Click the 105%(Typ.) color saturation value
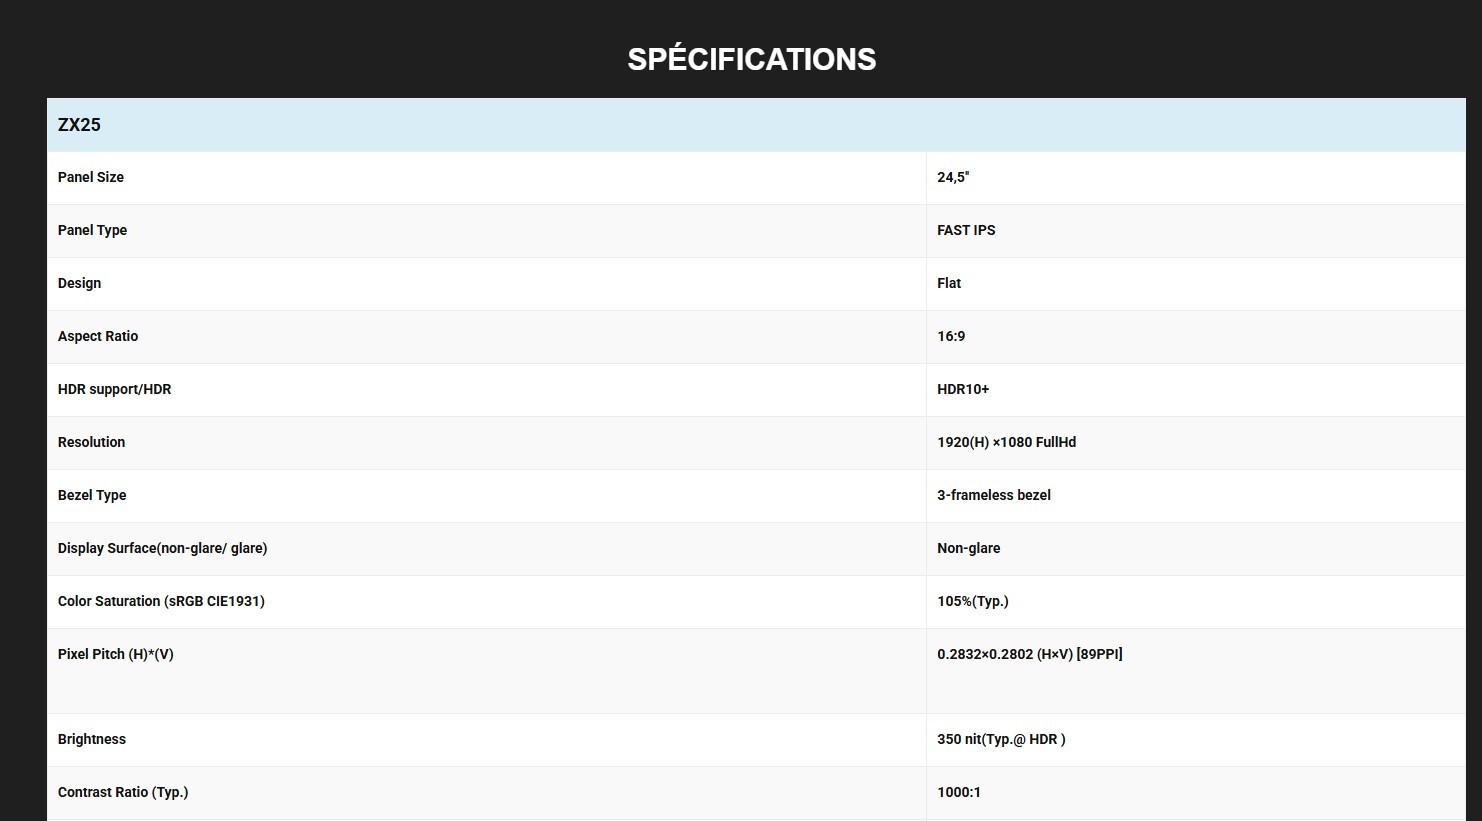 [x=972, y=601]
